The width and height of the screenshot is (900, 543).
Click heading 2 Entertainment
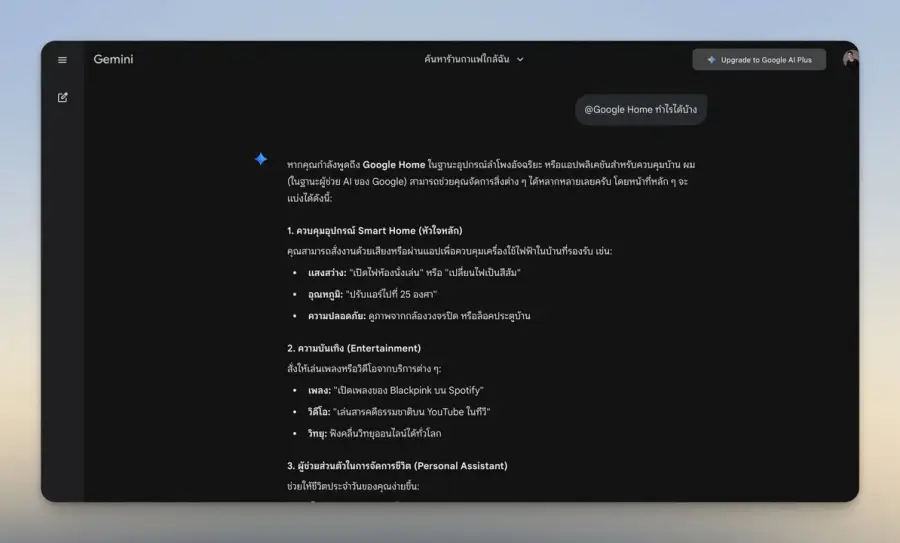pyautogui.click(x=354, y=348)
